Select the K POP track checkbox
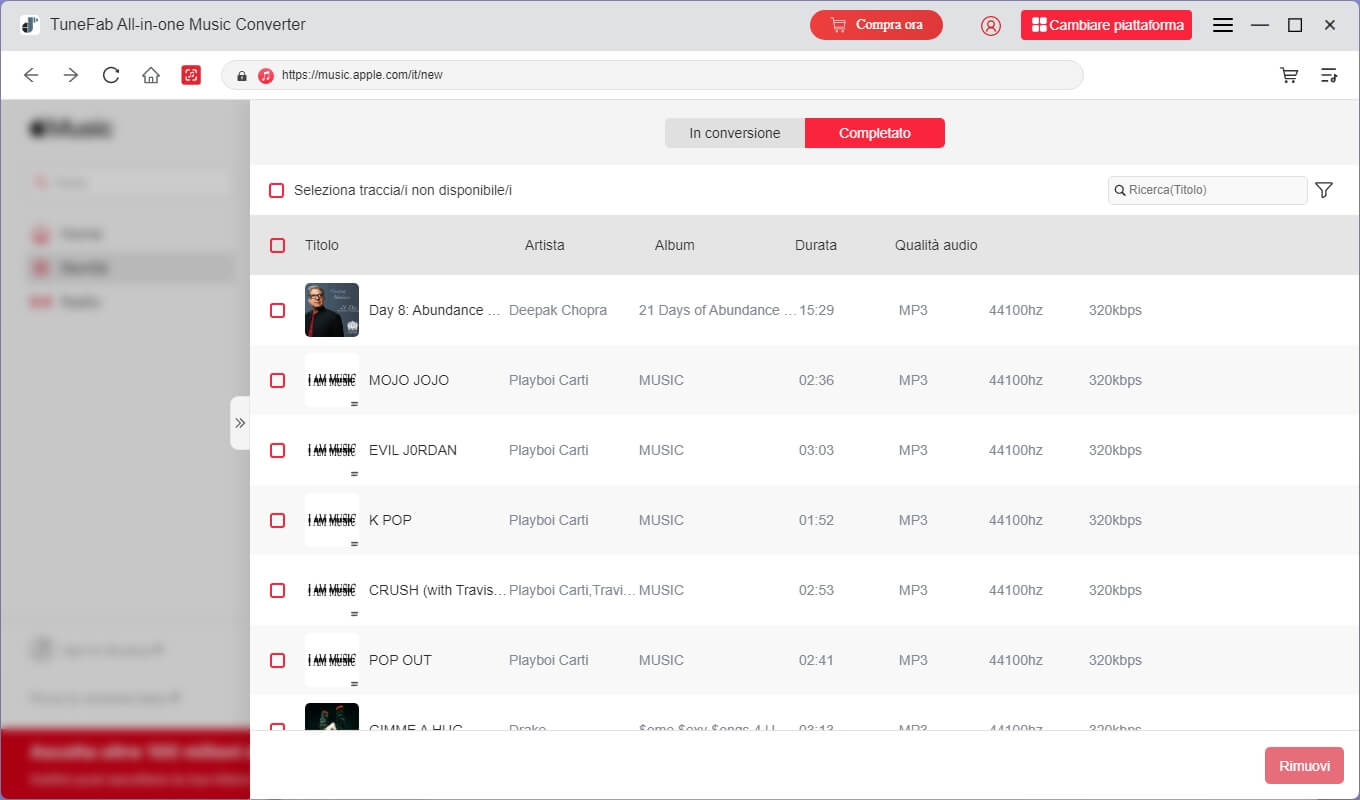This screenshot has width=1360, height=800. 277,520
